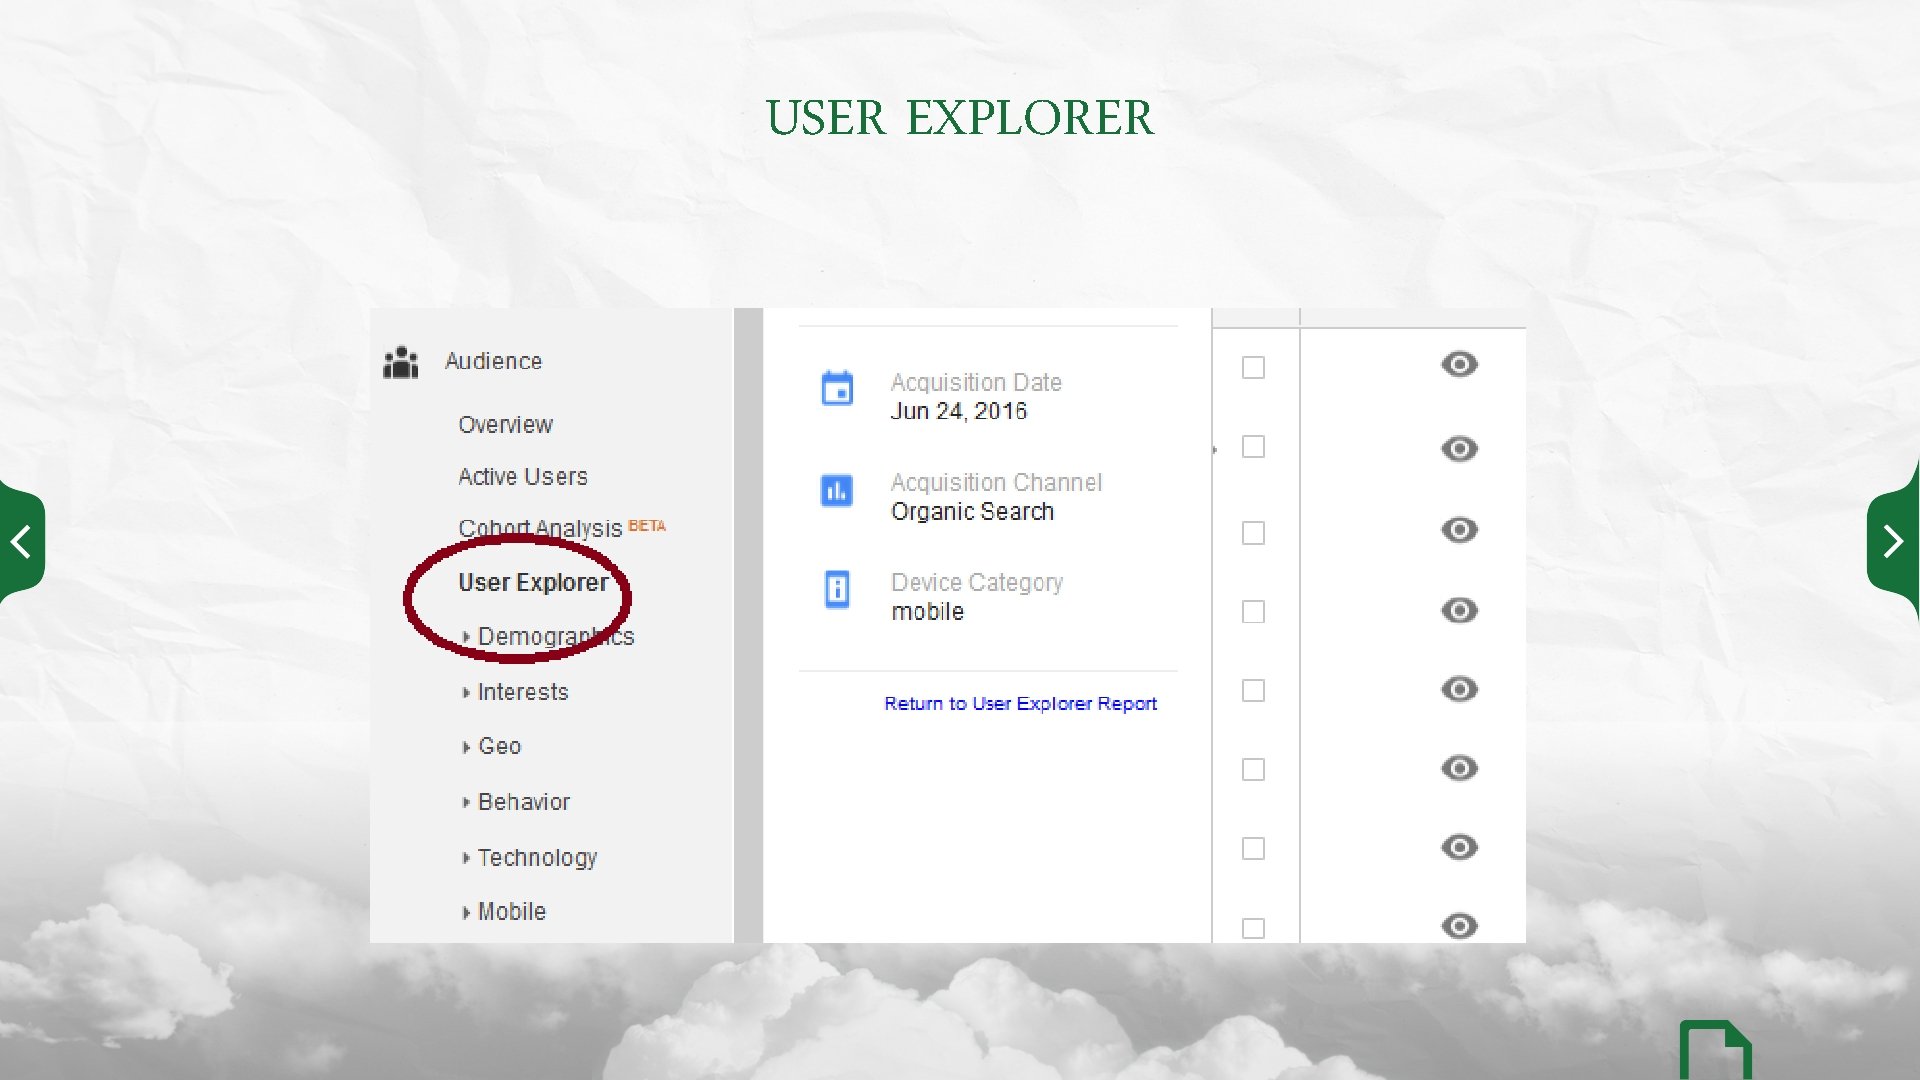Viewport: 1920px width, 1080px height.
Task: Click the sidebar vertical scrollbar
Action: pos(748,625)
